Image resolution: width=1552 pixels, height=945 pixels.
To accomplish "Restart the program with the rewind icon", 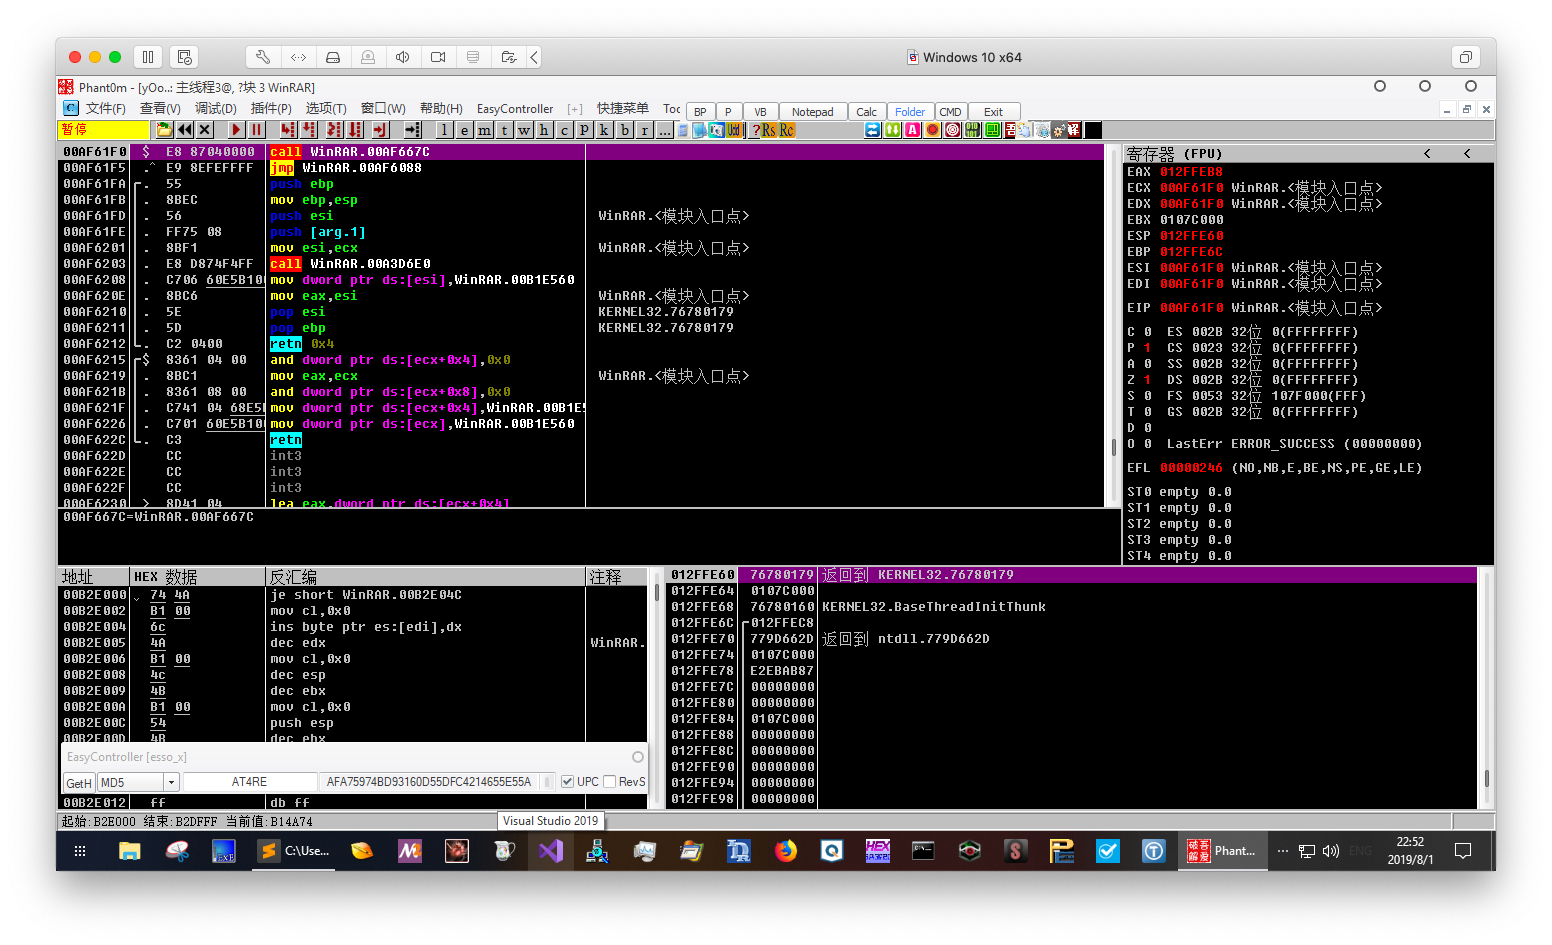I will click(185, 130).
